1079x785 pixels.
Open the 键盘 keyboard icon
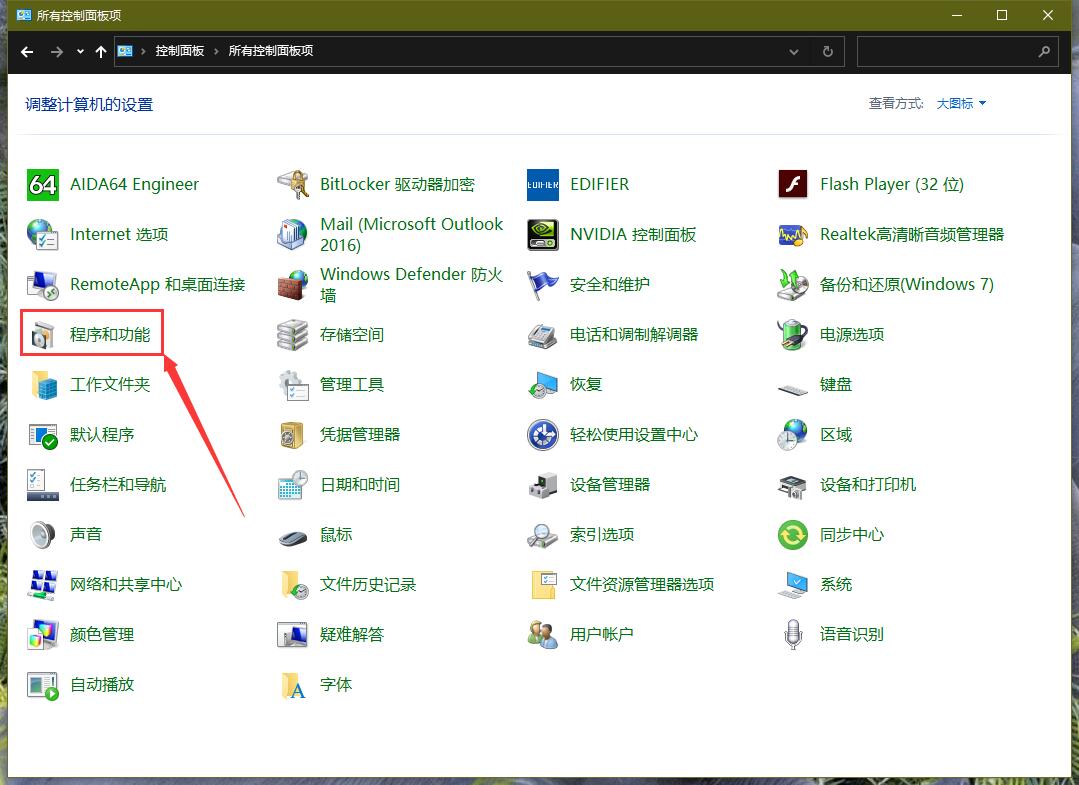pos(792,389)
